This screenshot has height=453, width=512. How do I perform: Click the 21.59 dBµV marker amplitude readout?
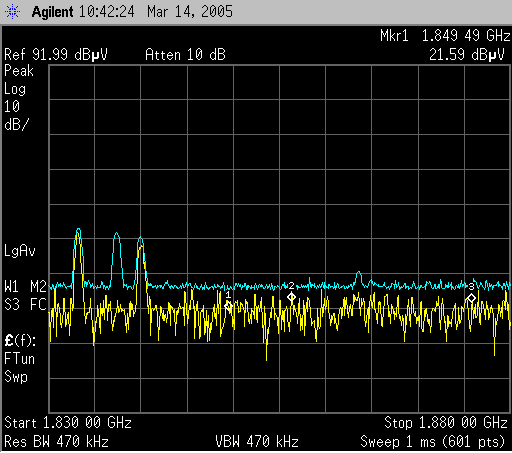467,55
